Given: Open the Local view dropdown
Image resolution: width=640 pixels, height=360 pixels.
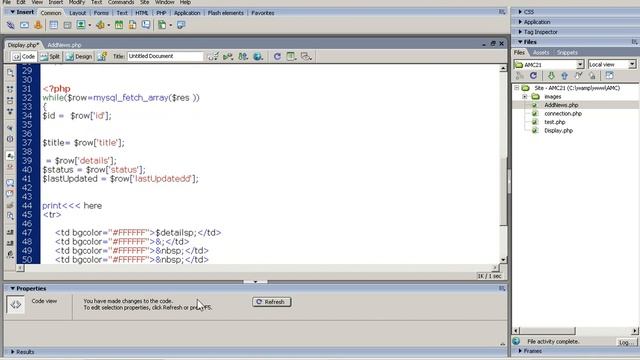Looking at the screenshot, I should [x=632, y=64].
